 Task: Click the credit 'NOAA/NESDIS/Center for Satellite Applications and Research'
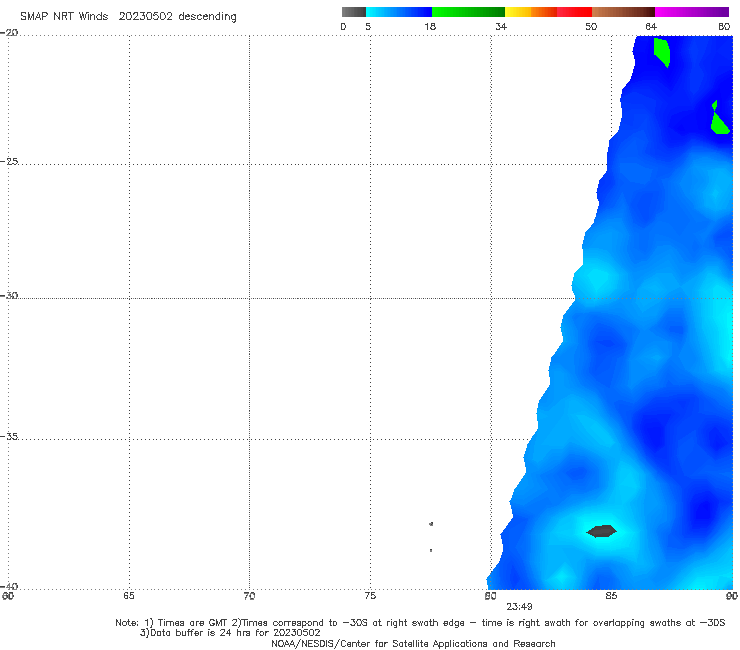point(413,643)
